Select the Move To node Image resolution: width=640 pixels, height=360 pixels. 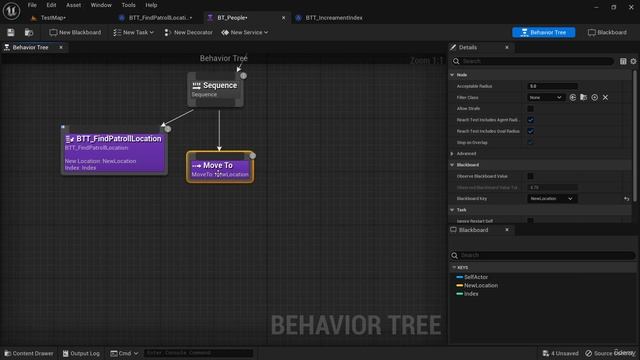click(220, 167)
